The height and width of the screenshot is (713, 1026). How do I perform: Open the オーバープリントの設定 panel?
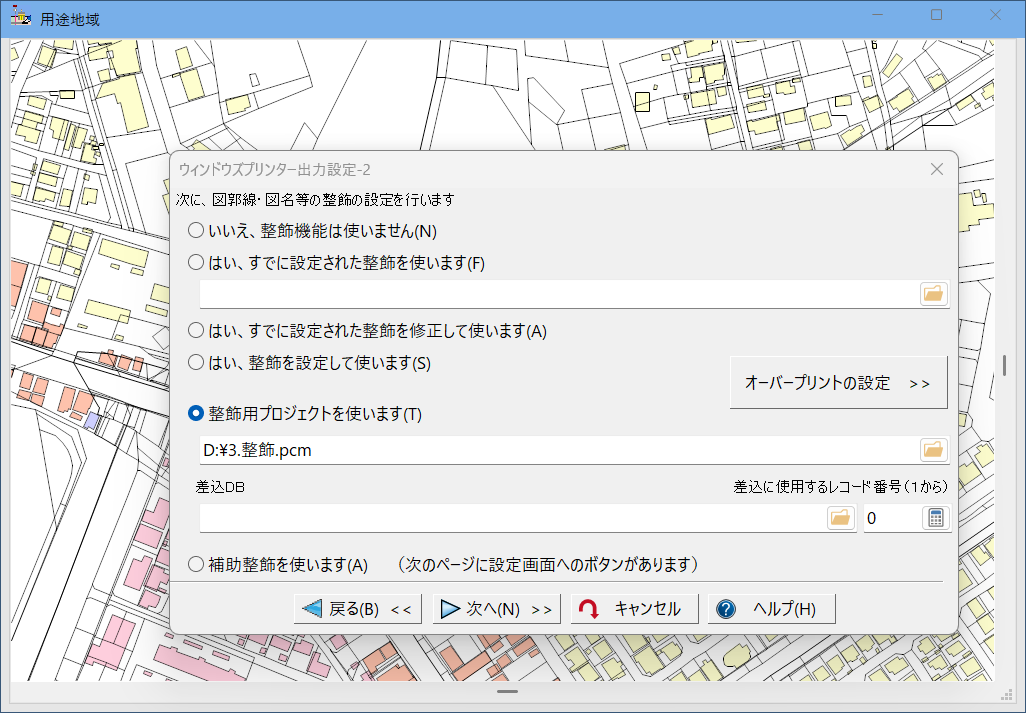pyautogui.click(x=838, y=383)
